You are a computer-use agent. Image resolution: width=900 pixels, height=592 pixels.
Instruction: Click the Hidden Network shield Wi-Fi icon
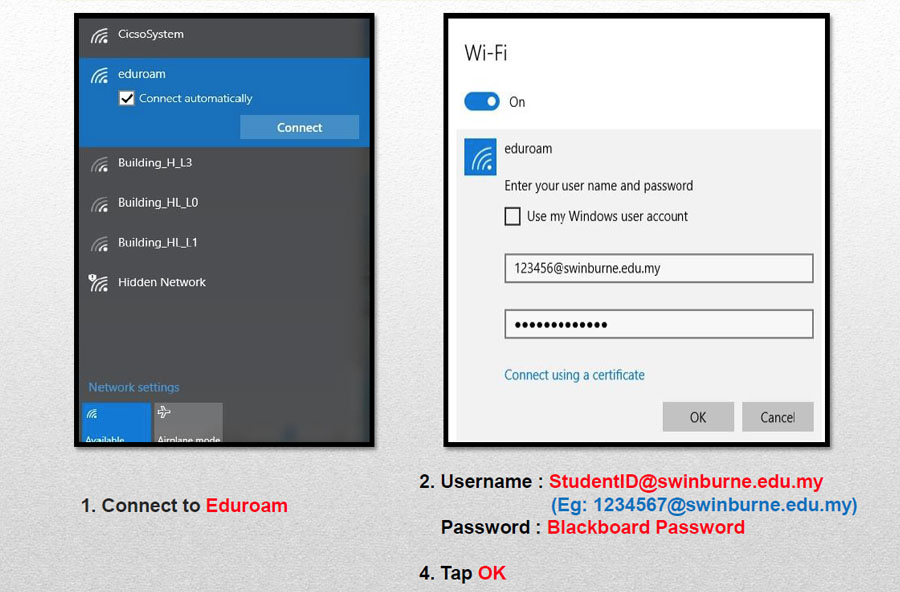pyautogui.click(x=98, y=283)
